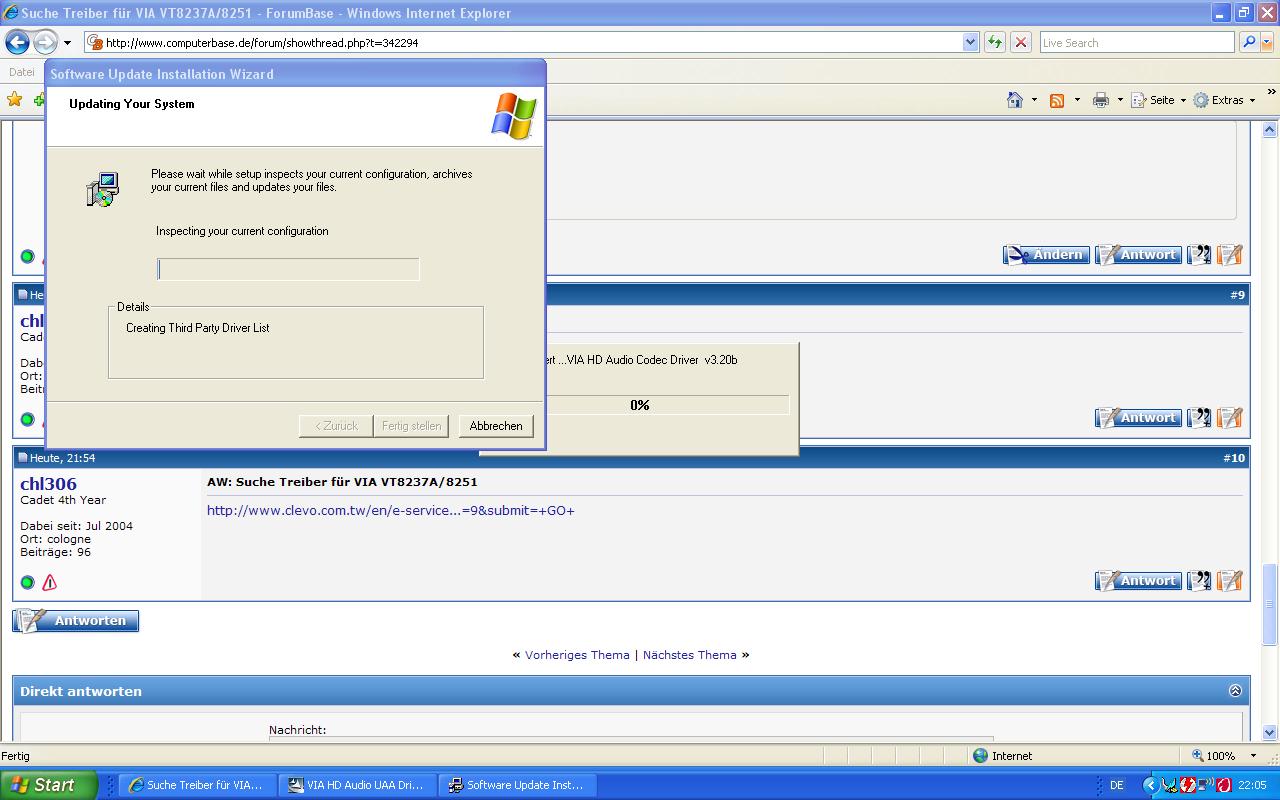Click the system clock showing 22:05
This screenshot has height=800, width=1280.
point(1252,785)
